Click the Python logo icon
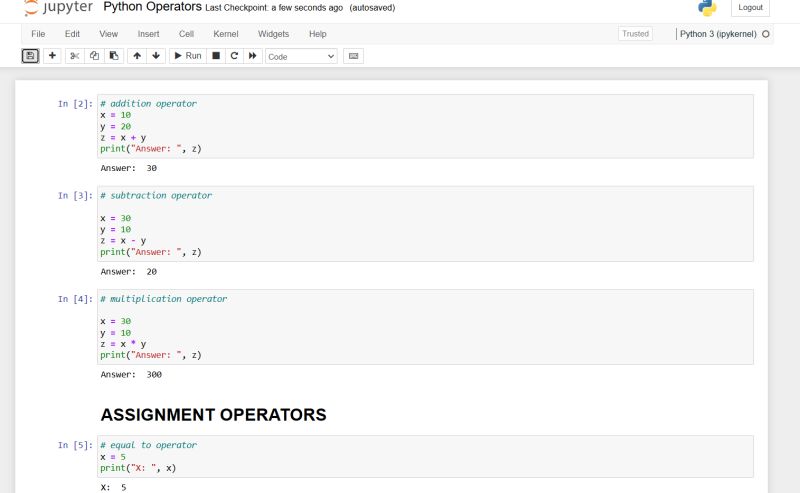The width and height of the screenshot is (800, 493). [707, 7]
